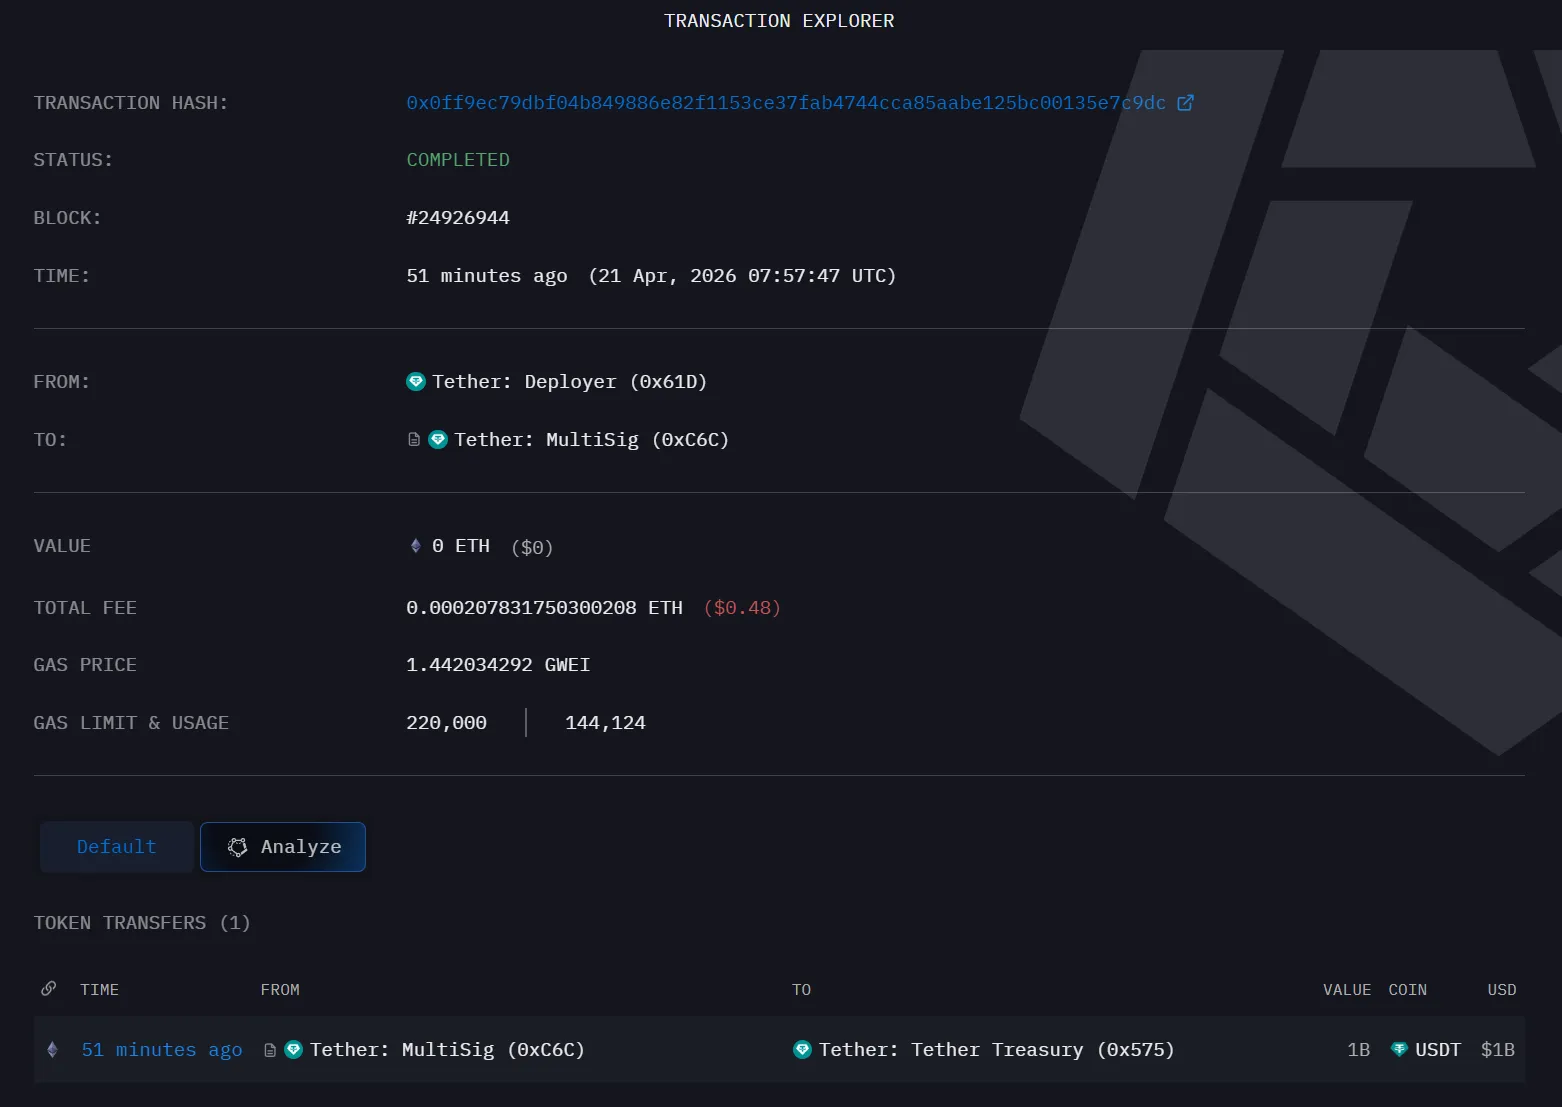Open Tether: MultiSig sender in token transfers

pos(447,1050)
